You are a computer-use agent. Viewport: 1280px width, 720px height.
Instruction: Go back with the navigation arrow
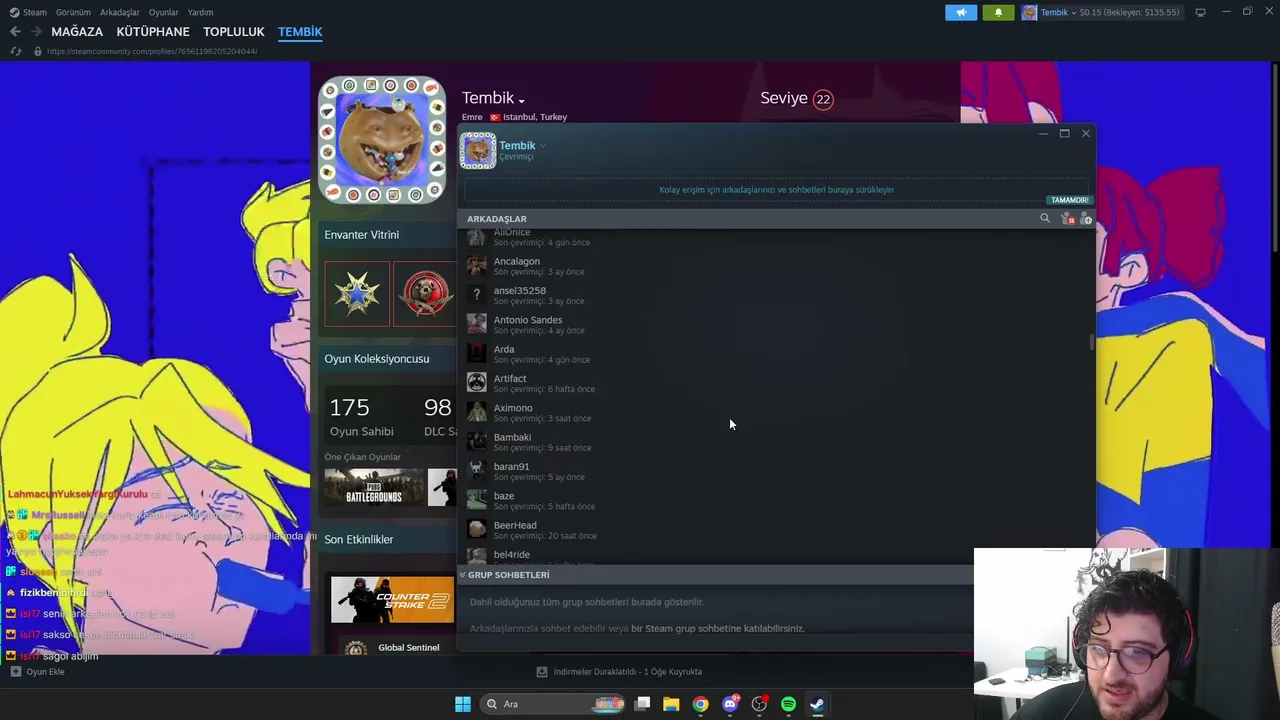15,32
